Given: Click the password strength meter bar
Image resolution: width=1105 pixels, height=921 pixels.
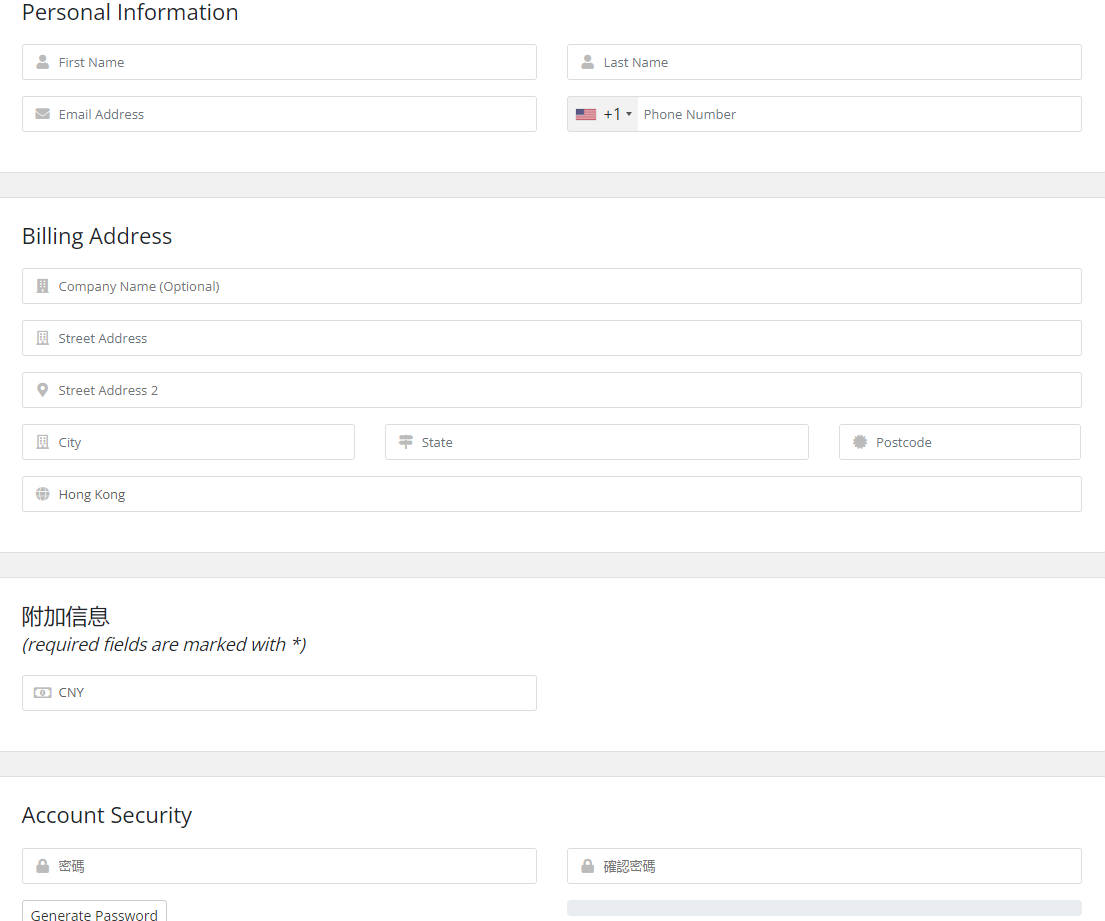Looking at the screenshot, I should [824, 908].
